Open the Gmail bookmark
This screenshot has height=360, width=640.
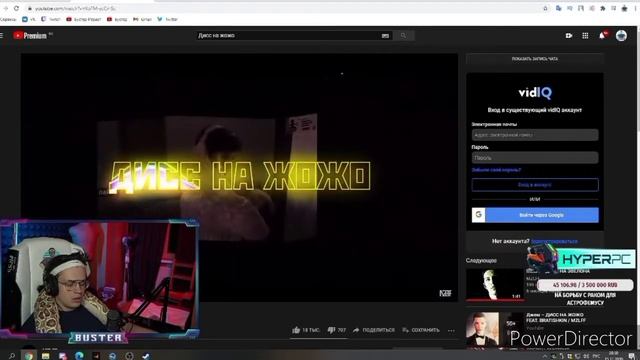[142, 19]
